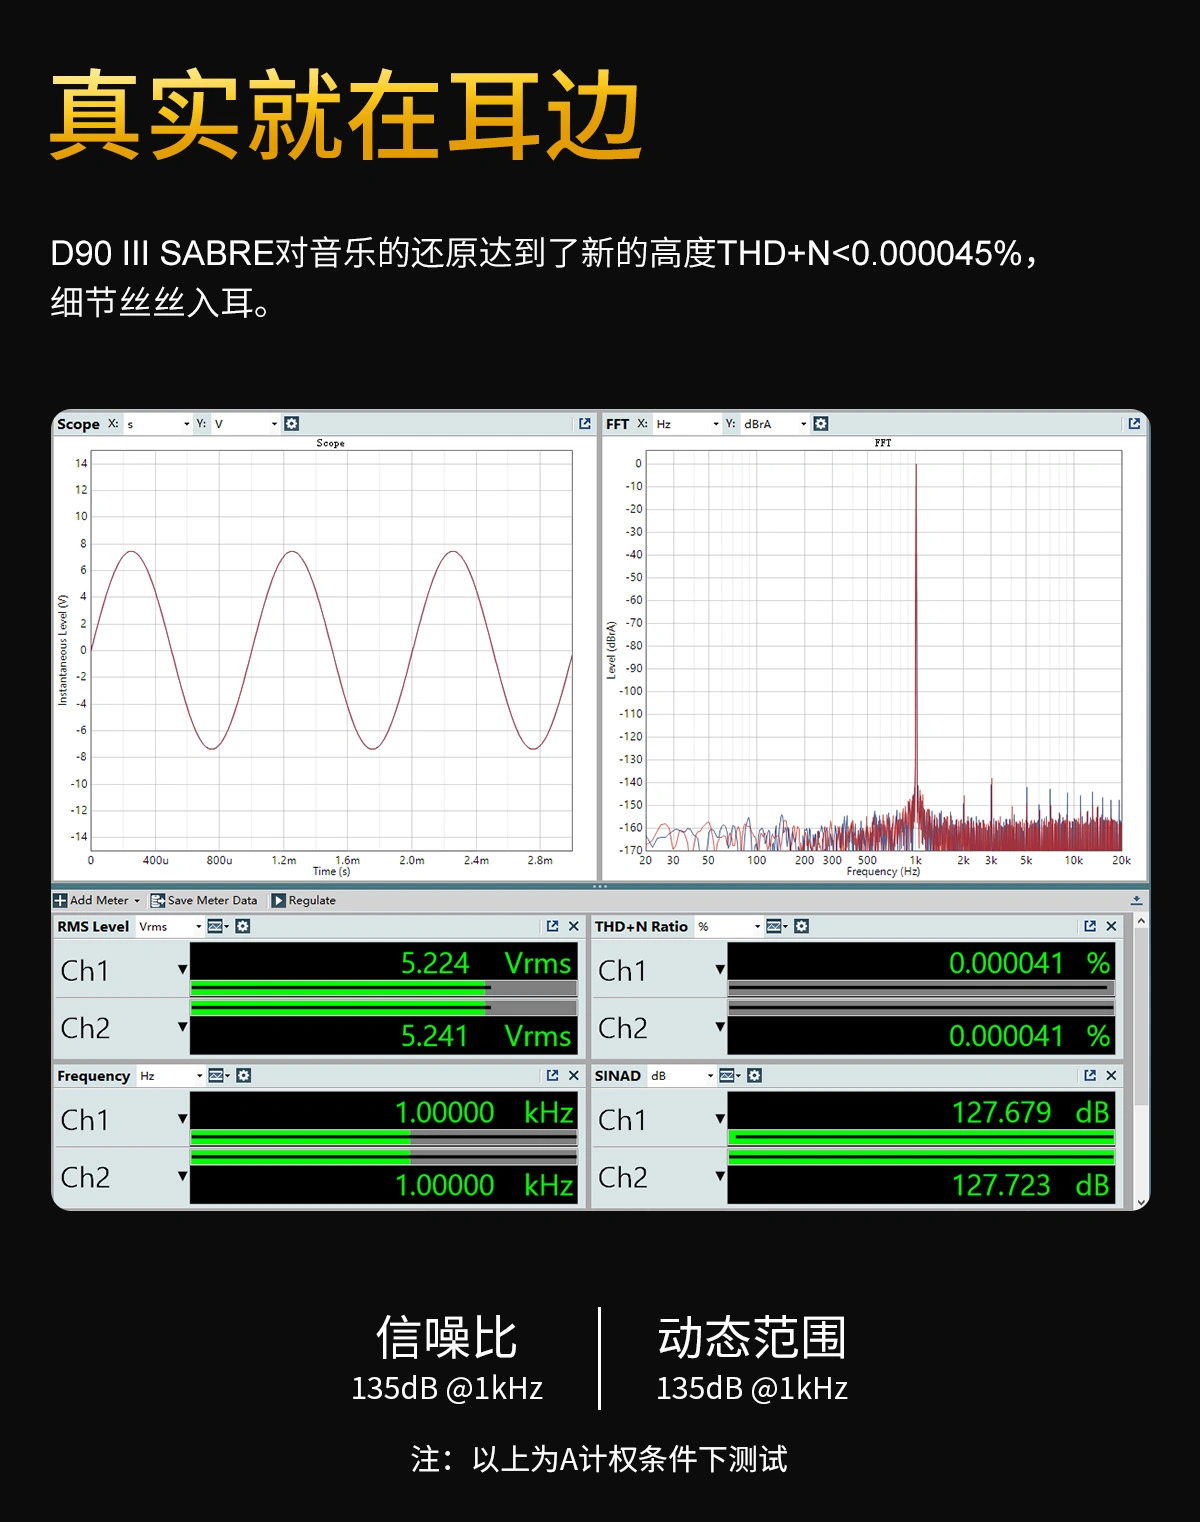Pop out the Scope graph panel
This screenshot has width=1200, height=1522.
pyautogui.click(x=585, y=424)
